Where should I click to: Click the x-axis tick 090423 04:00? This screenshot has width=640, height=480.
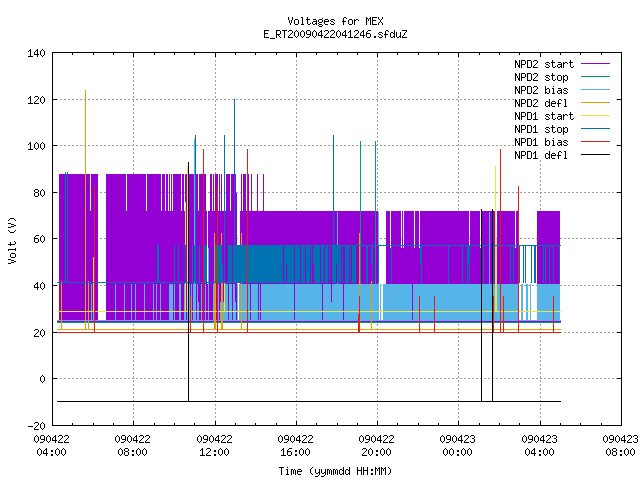540,446
